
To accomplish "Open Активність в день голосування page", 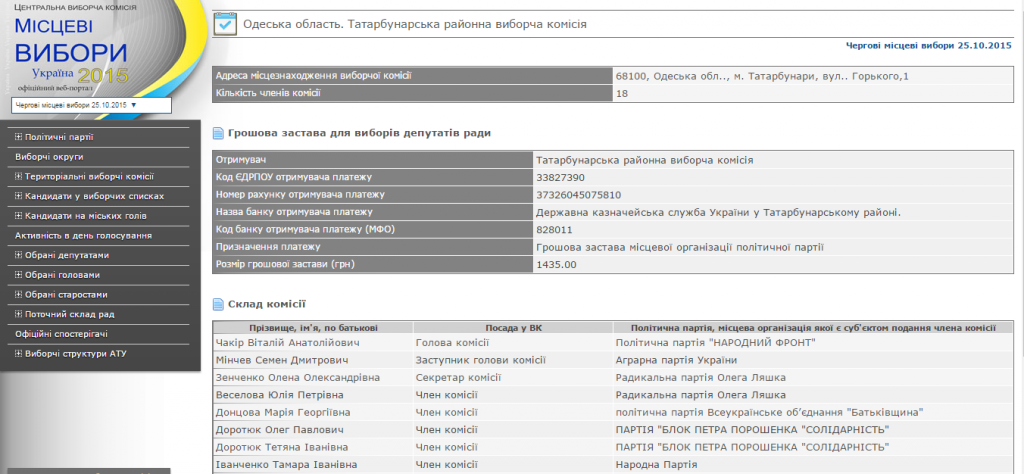I will click(83, 235).
